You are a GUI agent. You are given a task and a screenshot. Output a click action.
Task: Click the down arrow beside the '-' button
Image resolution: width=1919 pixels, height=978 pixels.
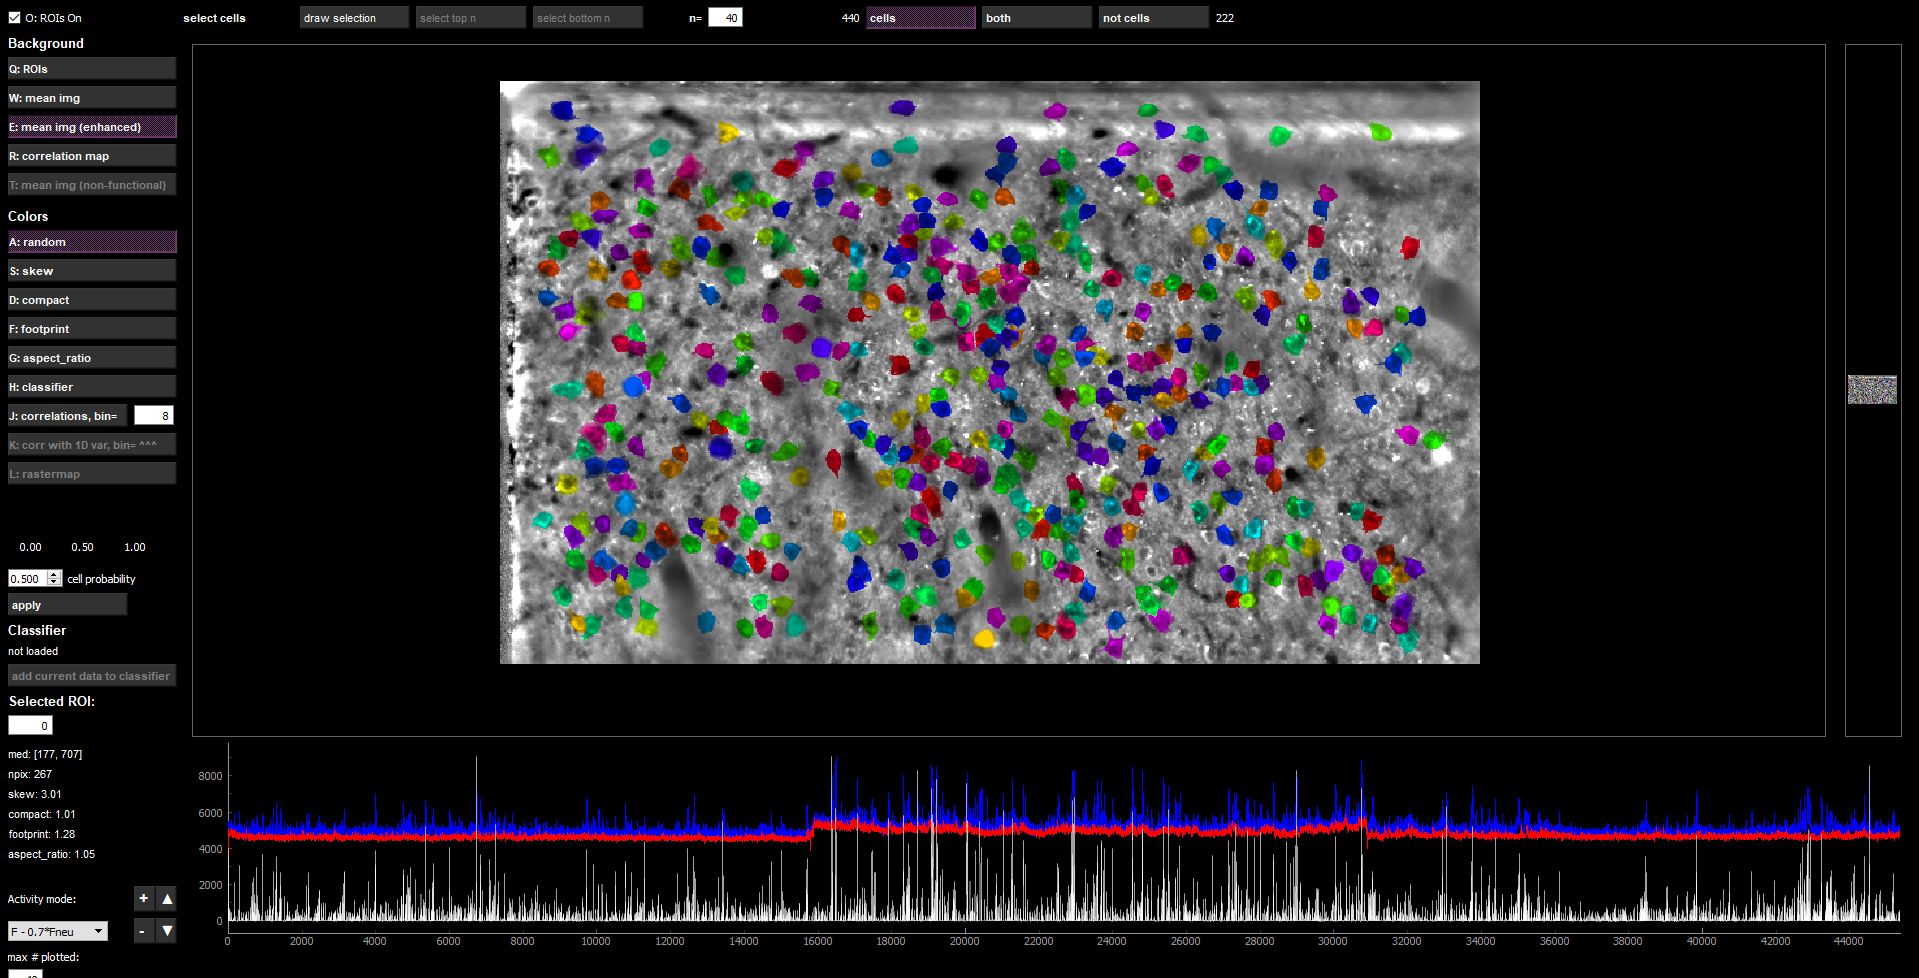pos(167,930)
